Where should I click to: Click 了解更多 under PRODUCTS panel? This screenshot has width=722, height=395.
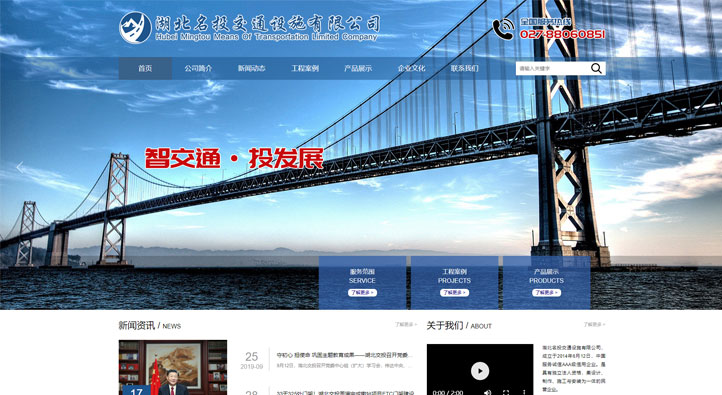(547, 292)
